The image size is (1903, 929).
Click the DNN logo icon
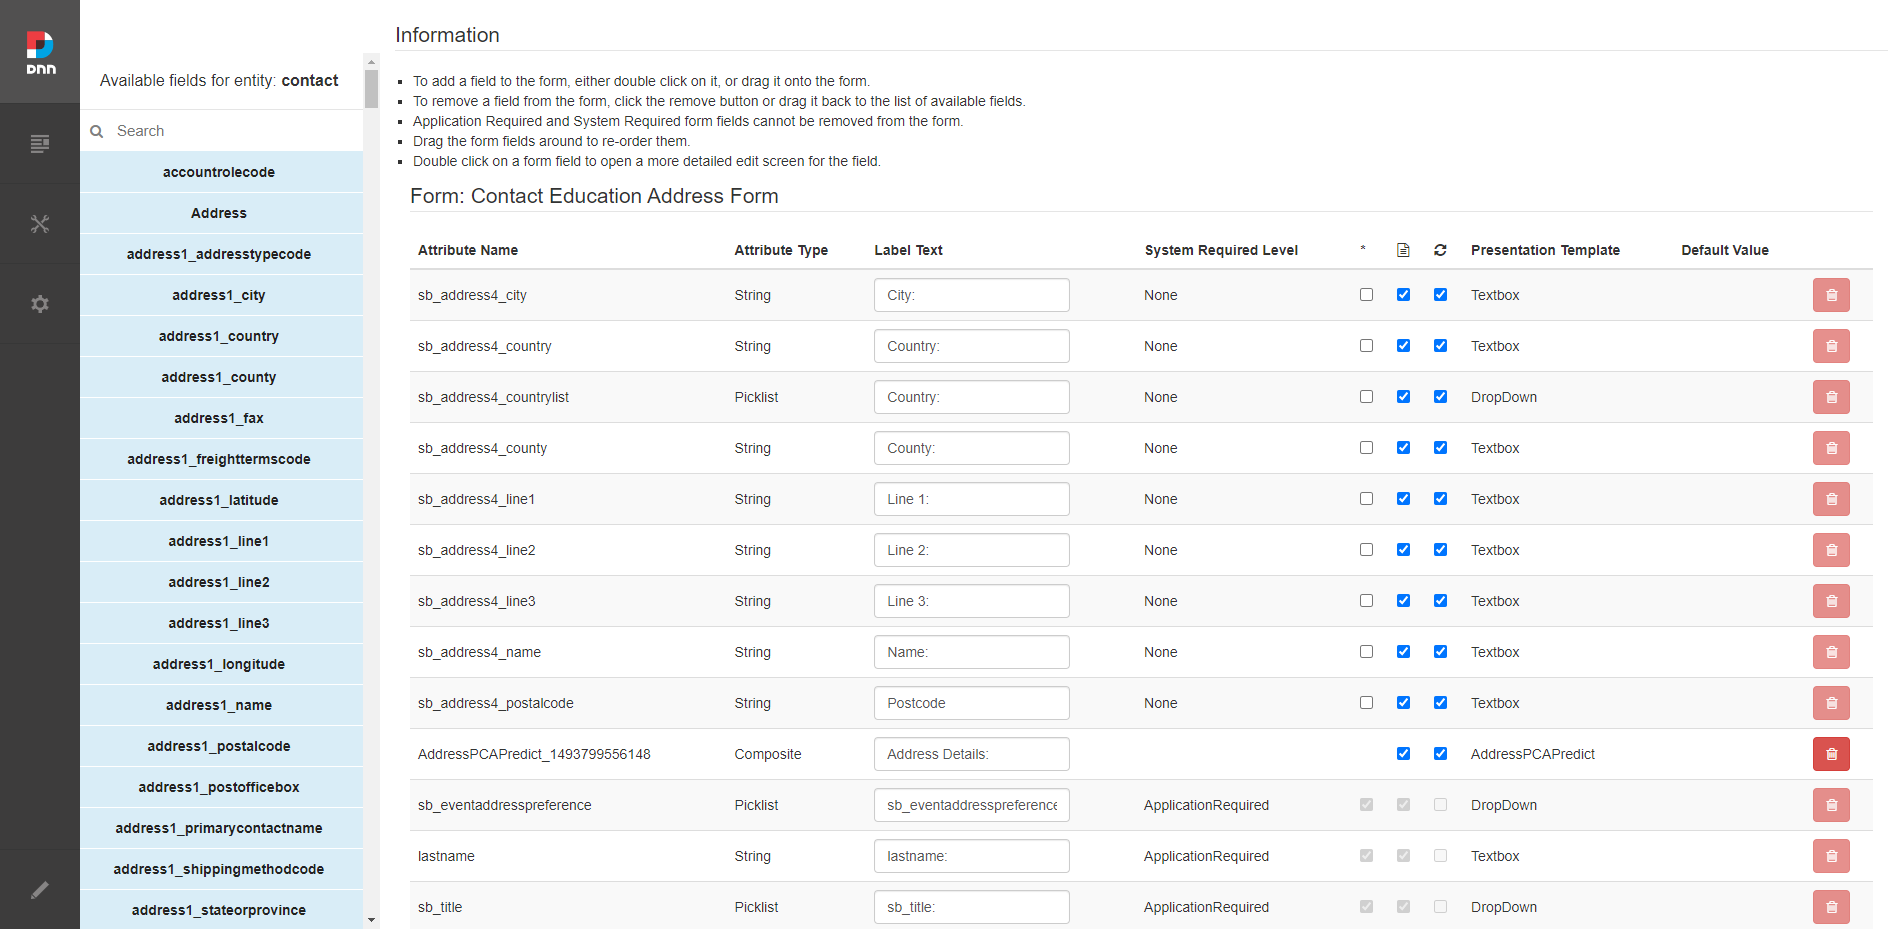[x=40, y=52]
